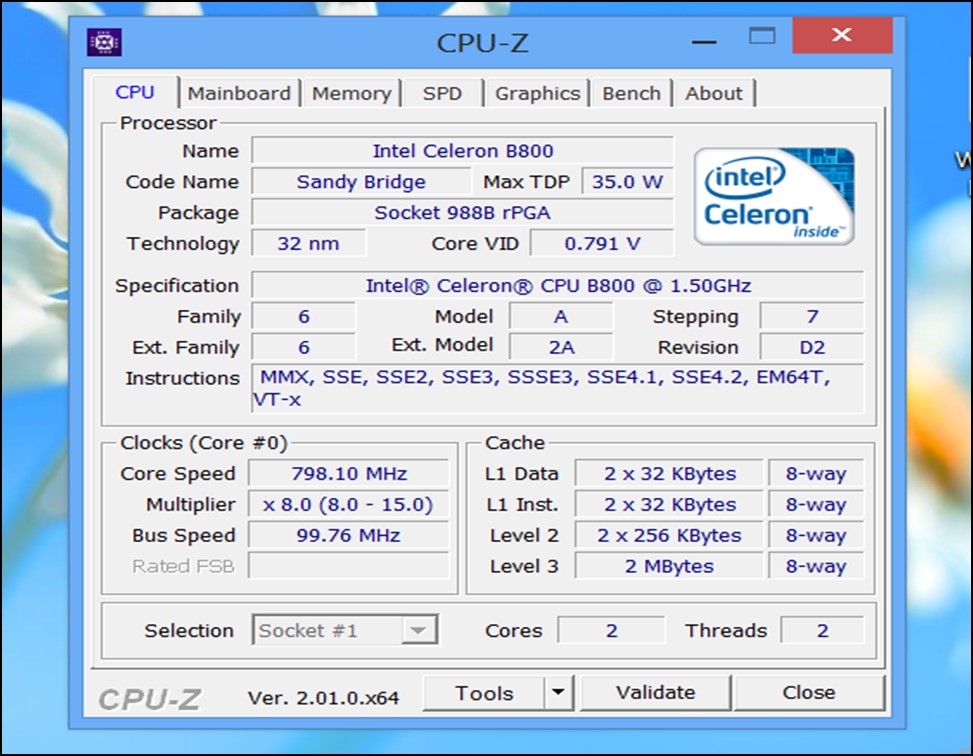This screenshot has height=756, width=973.
Task: Close window with red X button
Action: point(842,35)
